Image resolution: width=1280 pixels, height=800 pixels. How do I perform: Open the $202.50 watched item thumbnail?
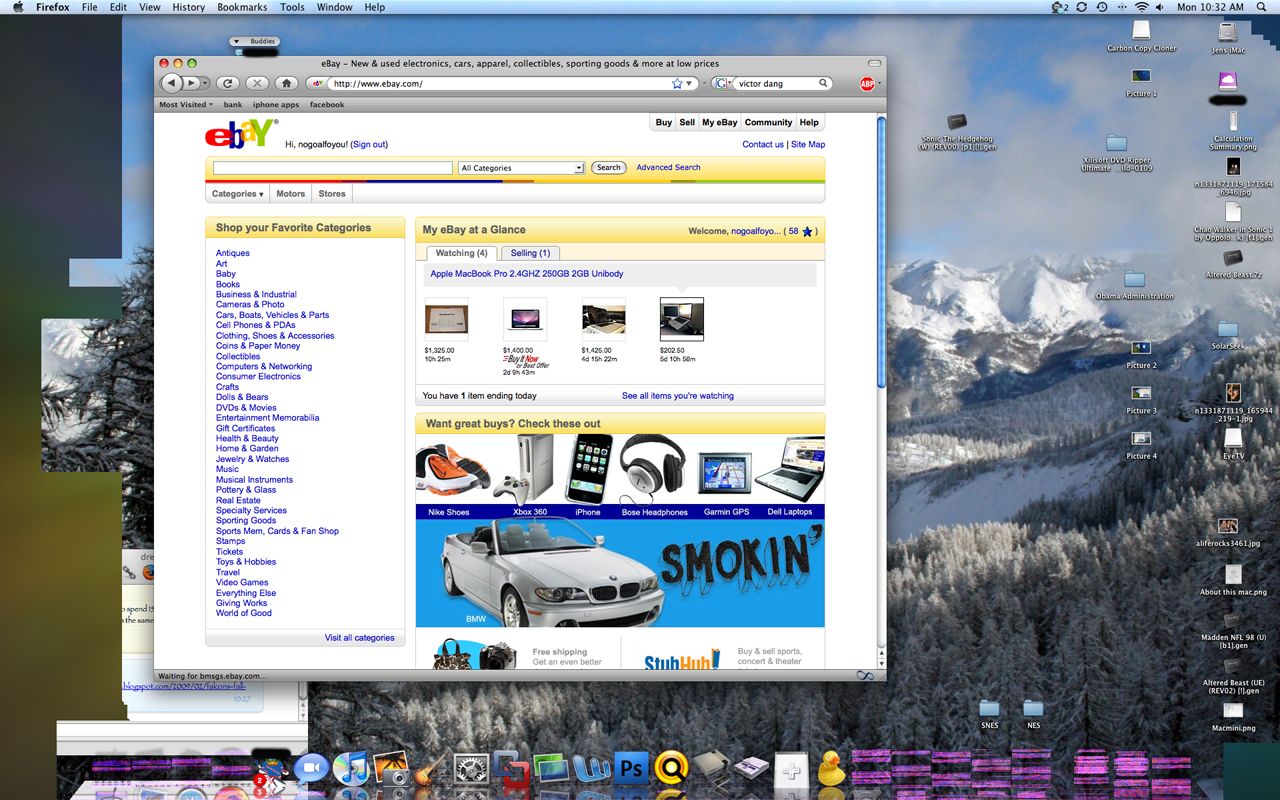coord(682,319)
